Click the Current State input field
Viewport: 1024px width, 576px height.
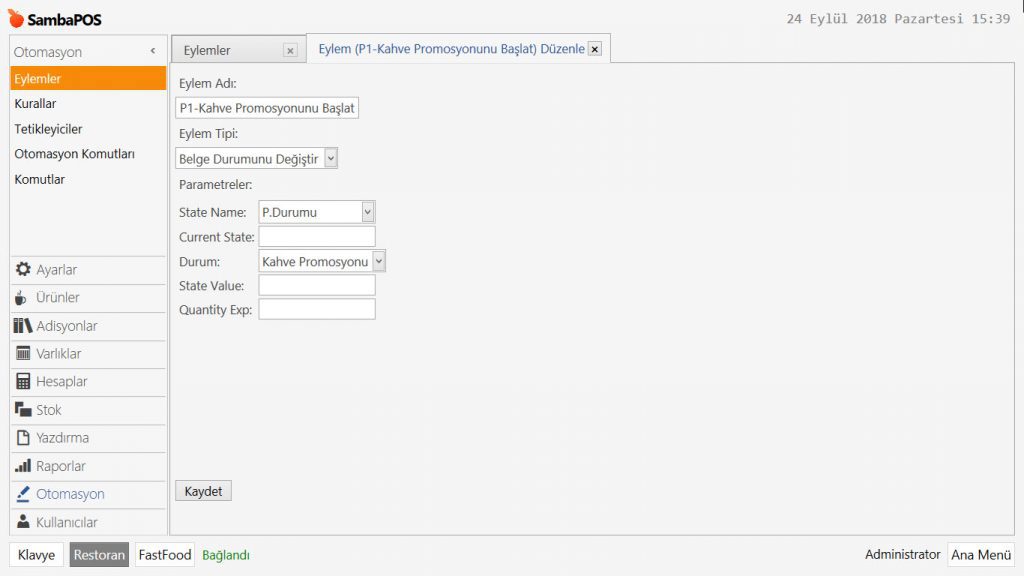coord(316,237)
